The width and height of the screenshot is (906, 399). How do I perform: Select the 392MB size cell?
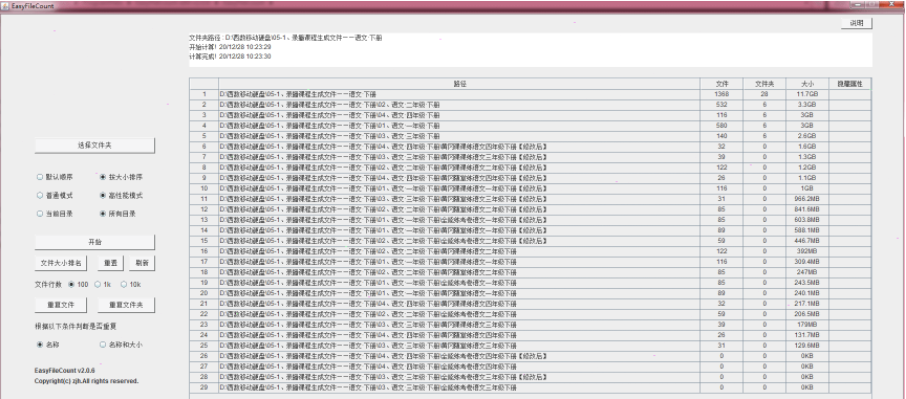(807, 251)
